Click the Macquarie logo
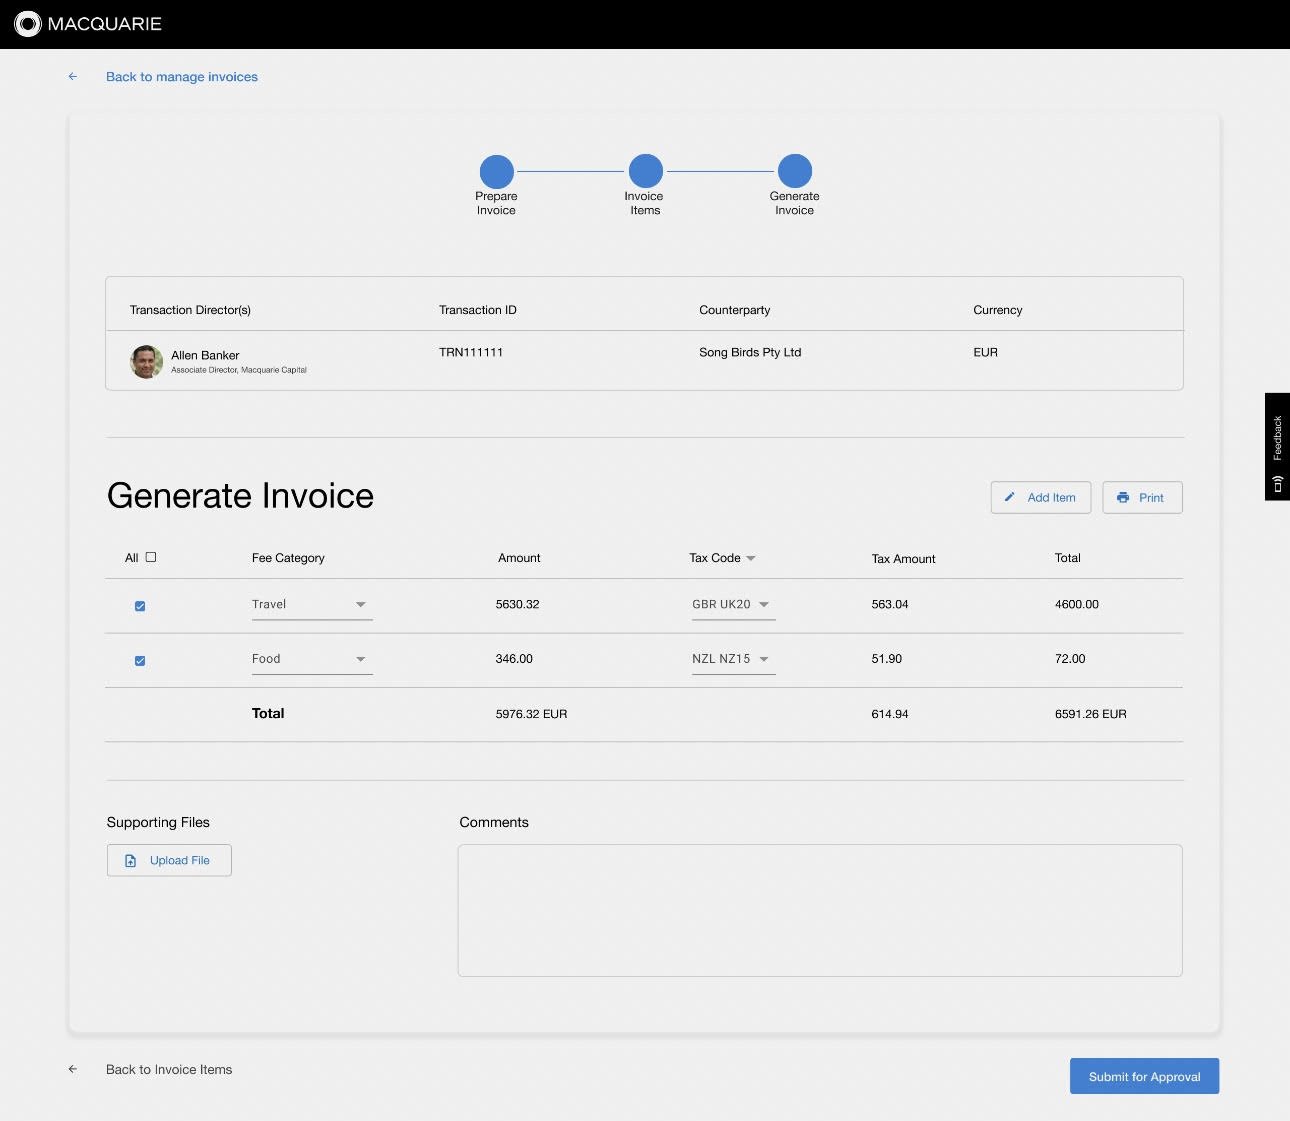 click(x=88, y=24)
